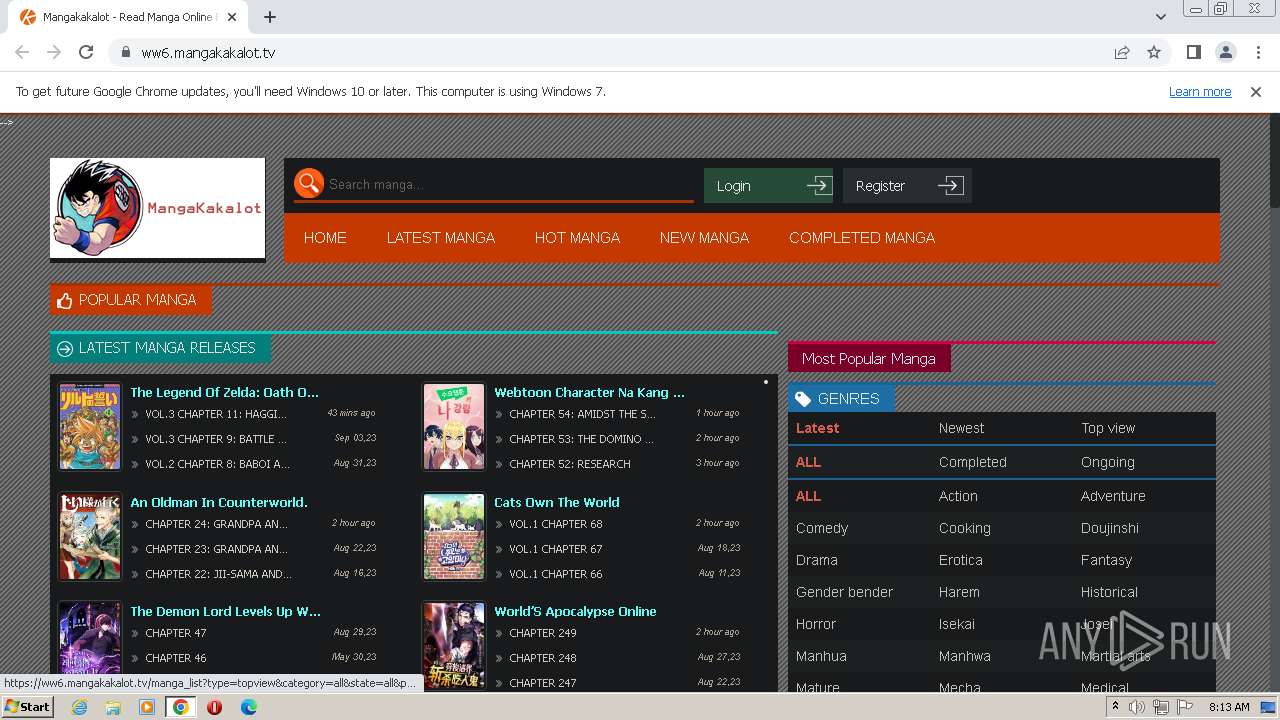Open World's Apocalypse Online title link
Screen dimensions: 1280x720
[x=575, y=611]
